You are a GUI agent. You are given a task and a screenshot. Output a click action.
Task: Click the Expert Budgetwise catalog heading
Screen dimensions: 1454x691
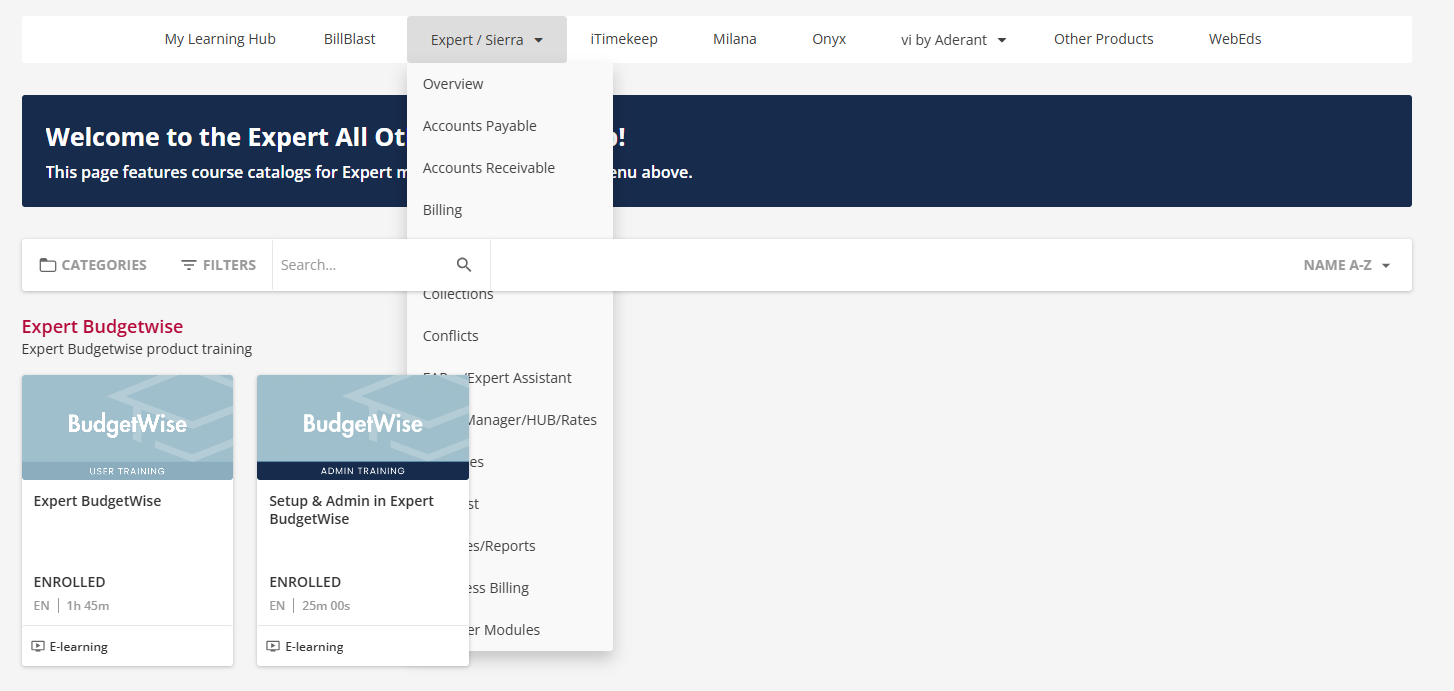(102, 326)
